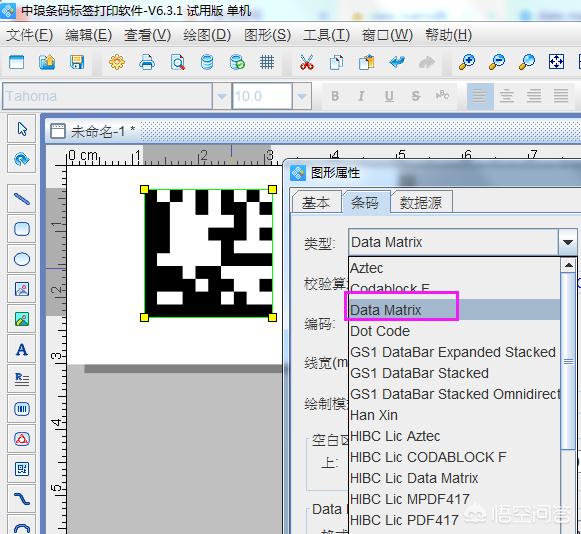This screenshot has width=581, height=534.
Task: Paste clipboard icon in toolbar
Action: tap(367, 62)
